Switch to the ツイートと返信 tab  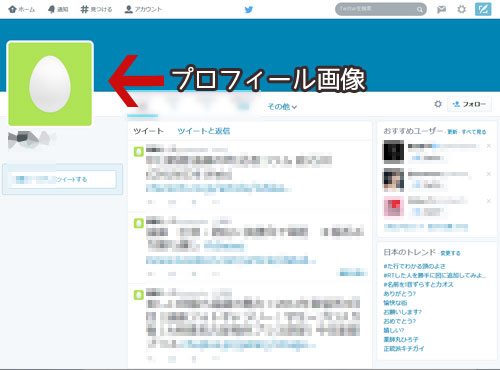coord(204,131)
